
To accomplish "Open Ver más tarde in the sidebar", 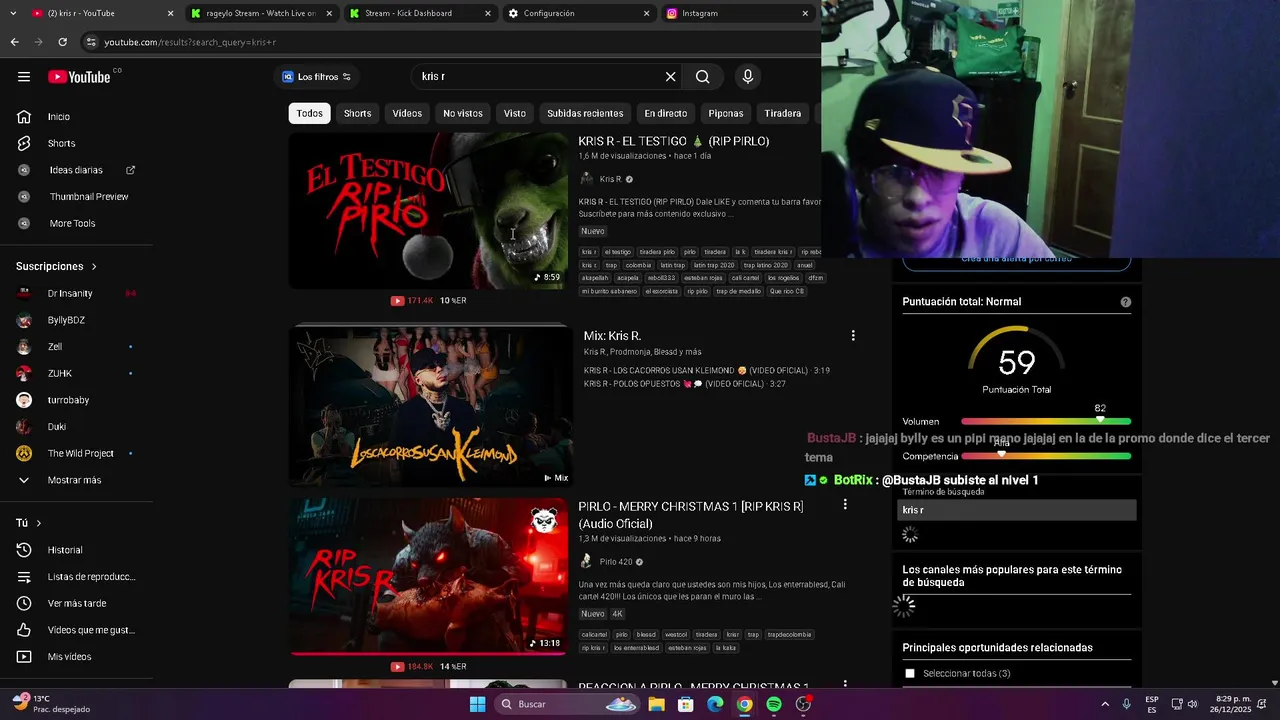I will click(x=77, y=603).
